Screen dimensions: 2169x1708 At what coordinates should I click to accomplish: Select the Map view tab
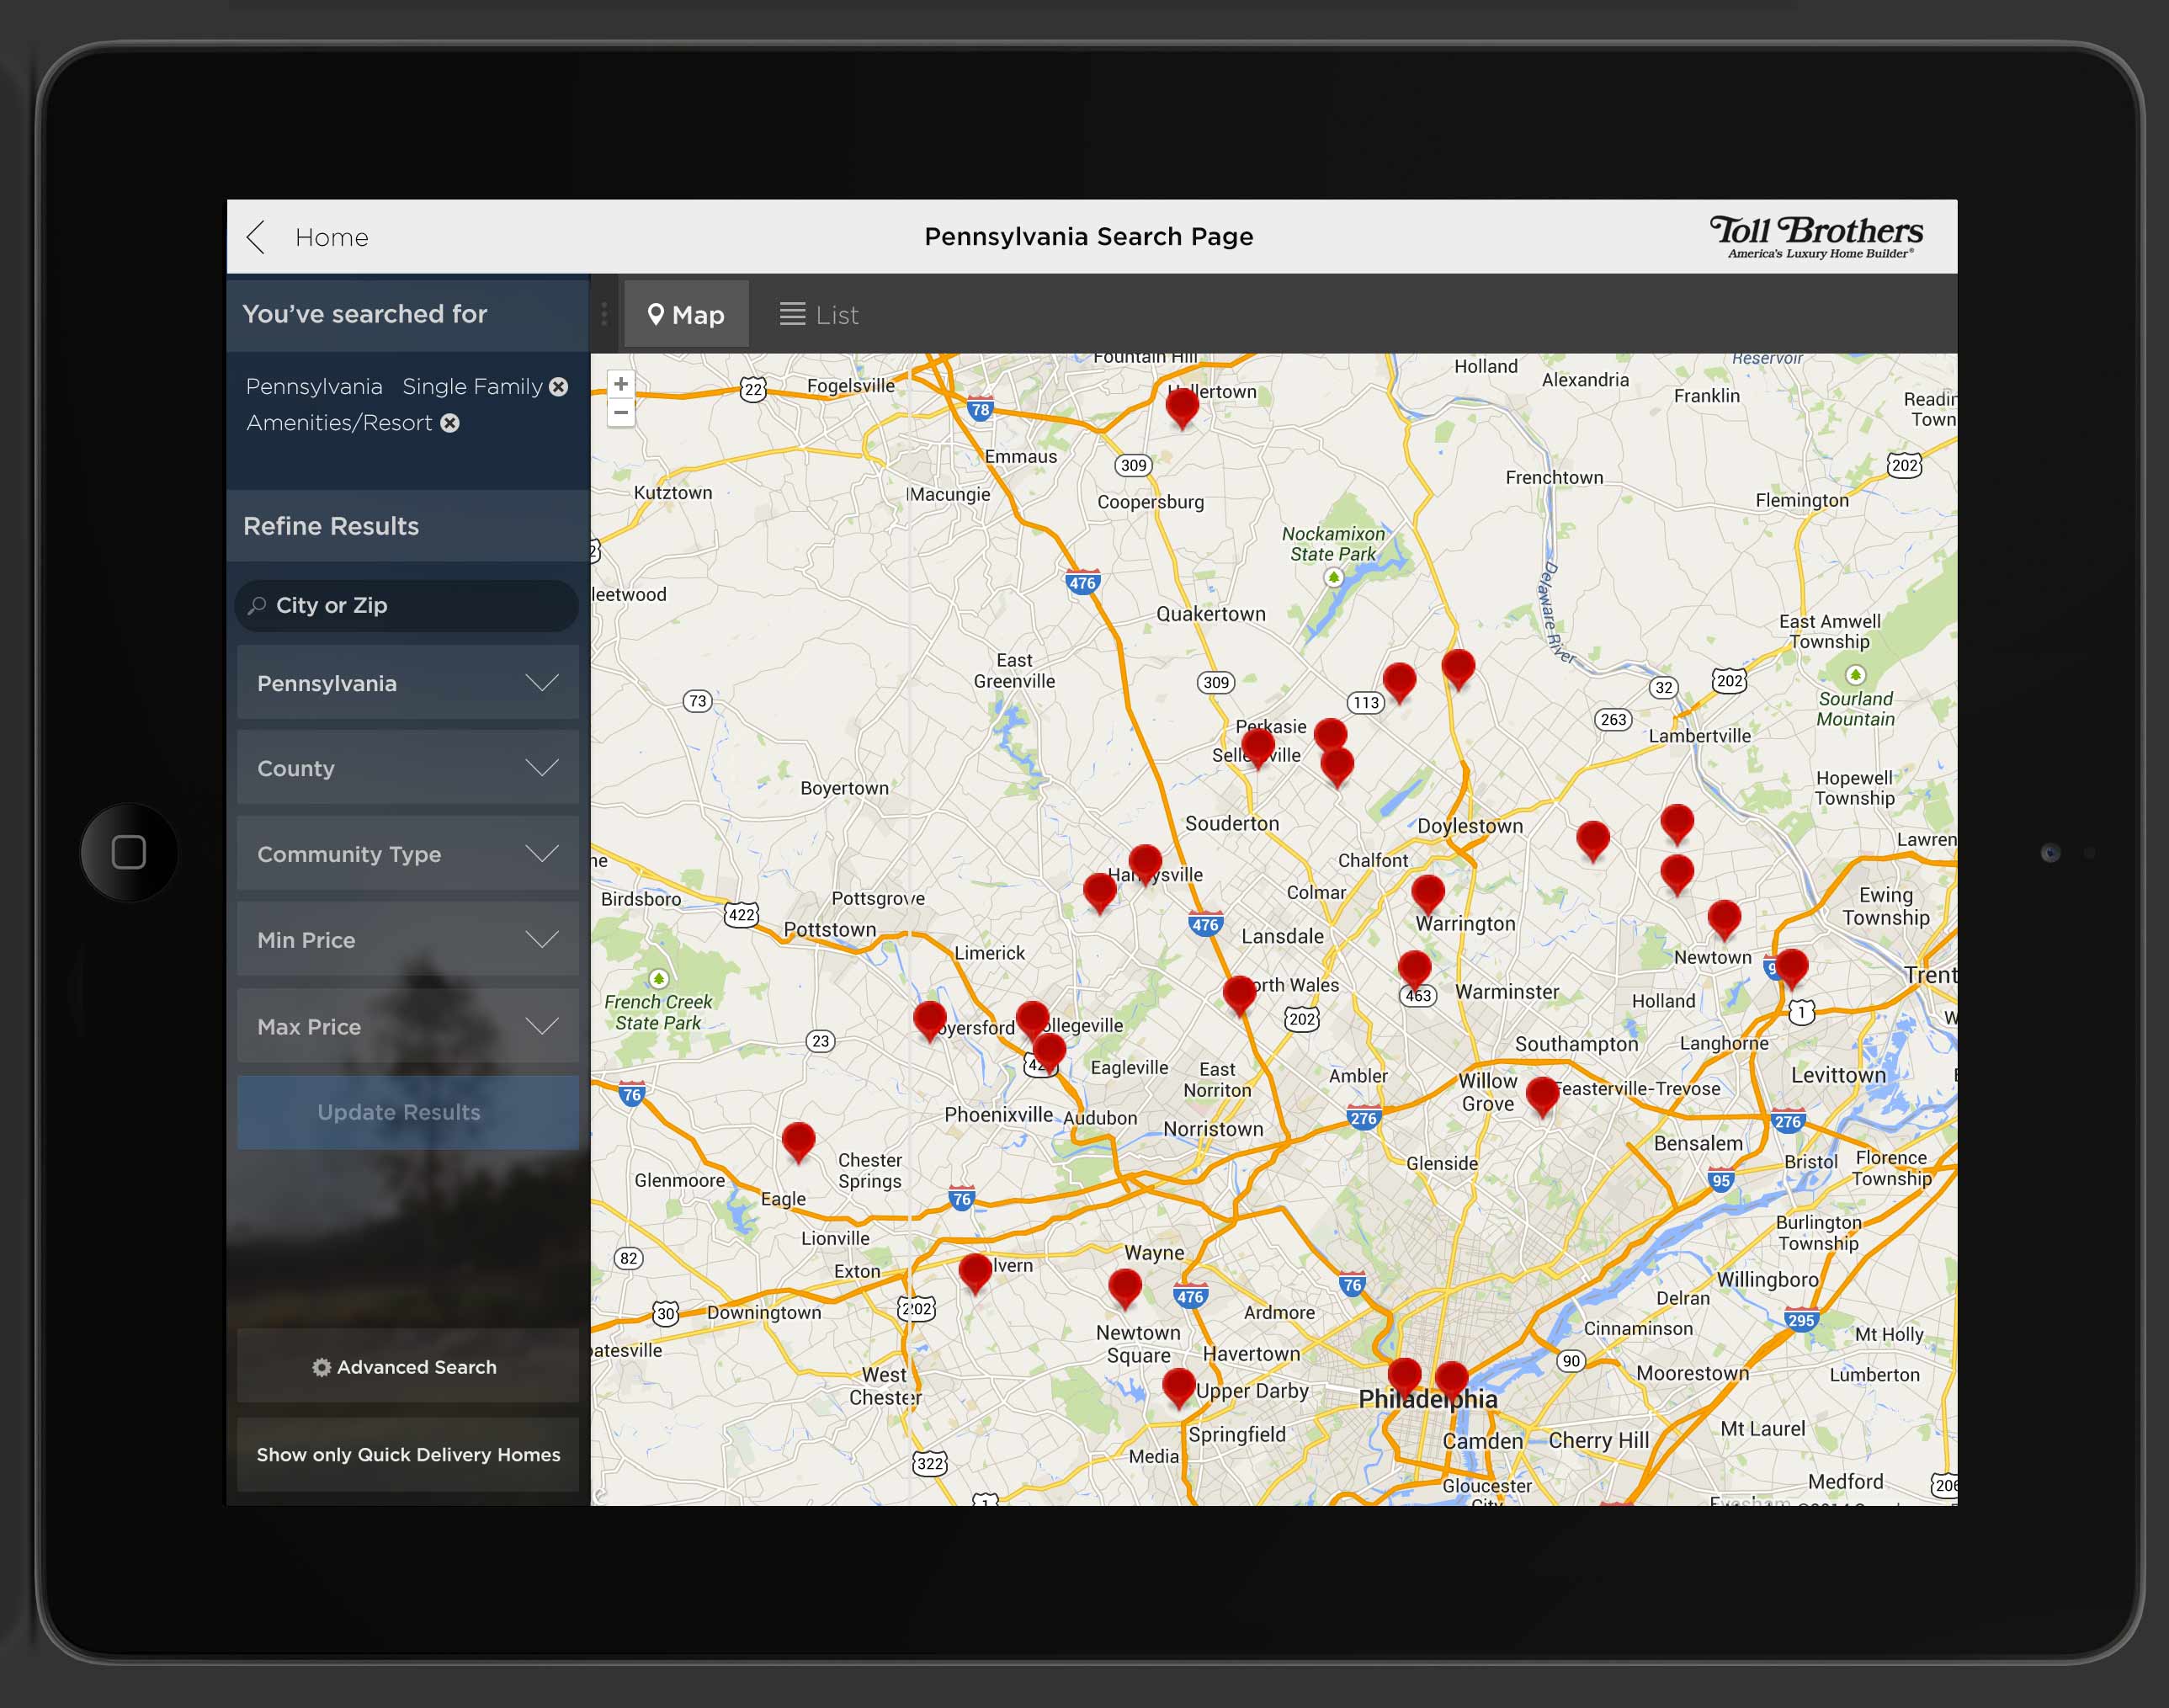tap(686, 313)
